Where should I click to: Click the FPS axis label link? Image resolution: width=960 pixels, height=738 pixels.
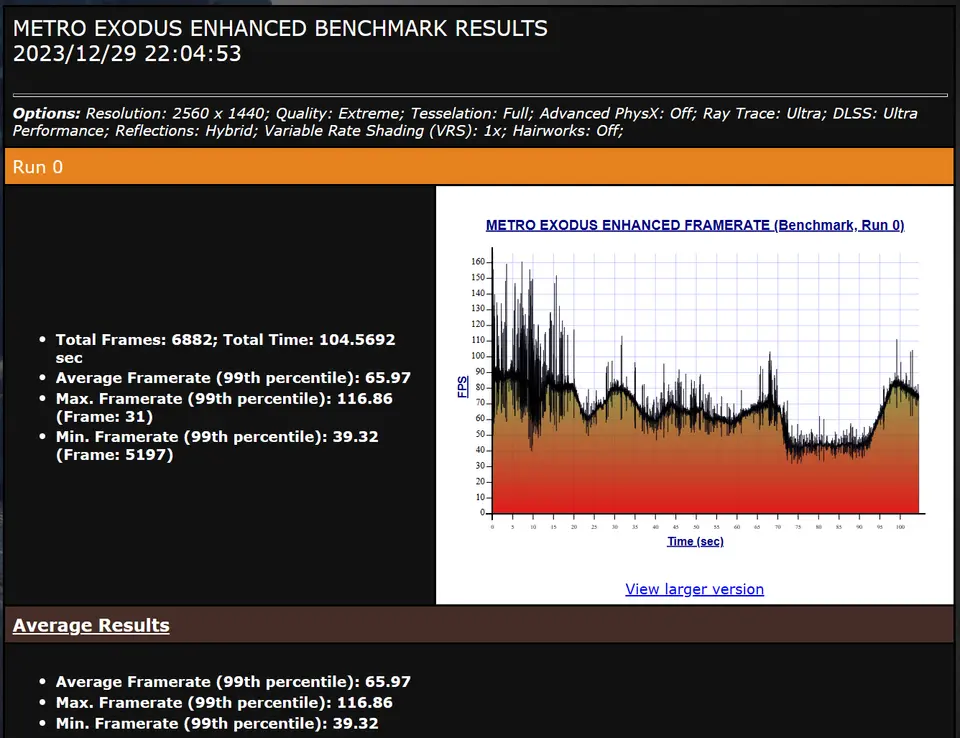[462, 386]
